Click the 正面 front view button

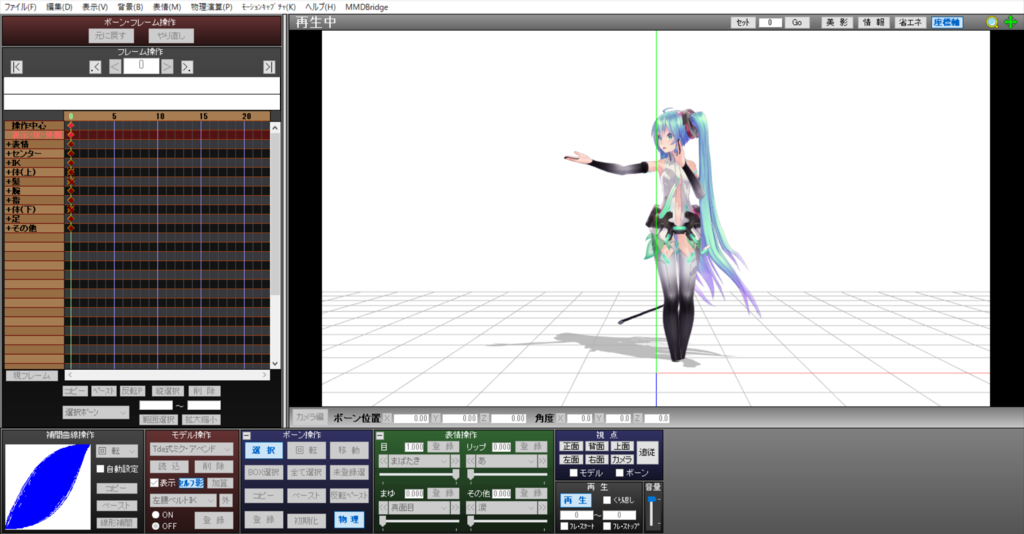tap(571, 447)
